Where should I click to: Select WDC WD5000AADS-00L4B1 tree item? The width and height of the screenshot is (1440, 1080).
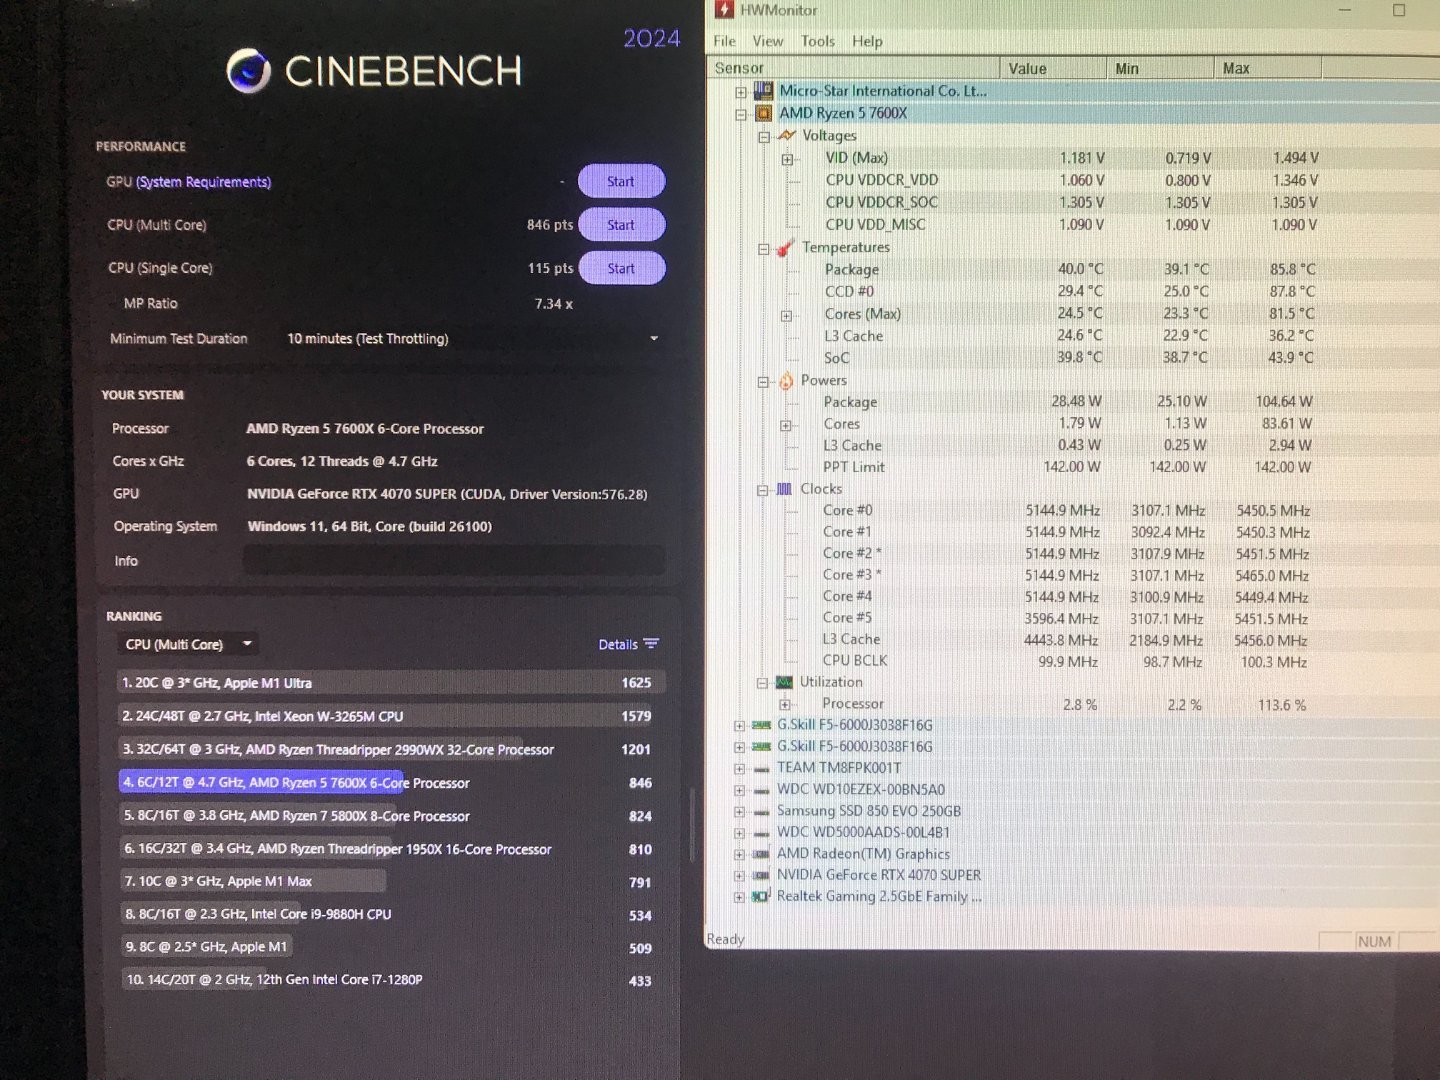click(863, 832)
